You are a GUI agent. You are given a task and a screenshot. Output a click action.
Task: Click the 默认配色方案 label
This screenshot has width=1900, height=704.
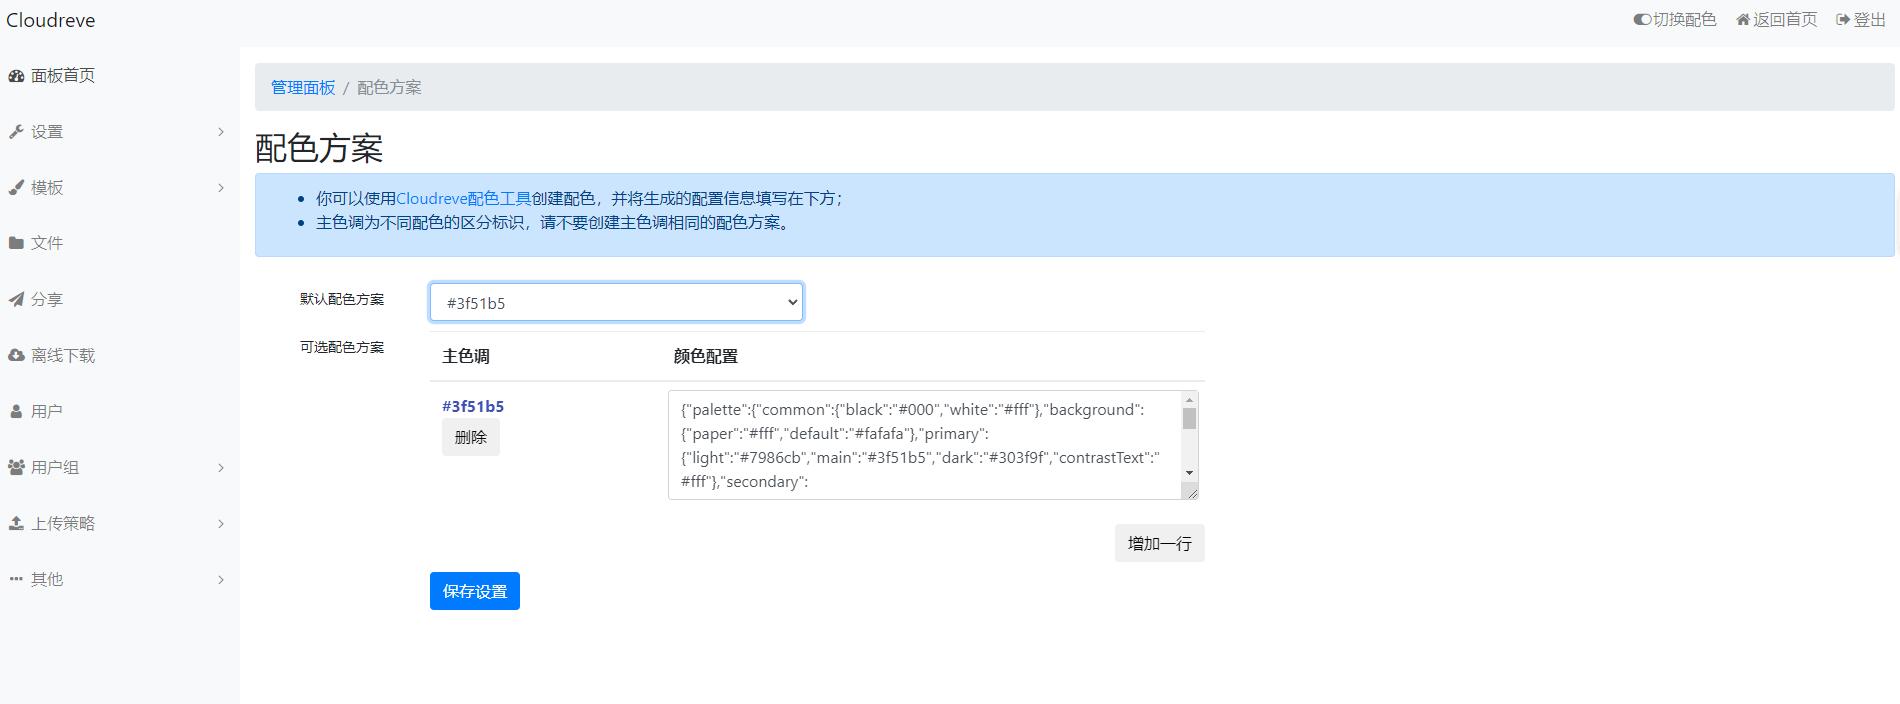342,299
